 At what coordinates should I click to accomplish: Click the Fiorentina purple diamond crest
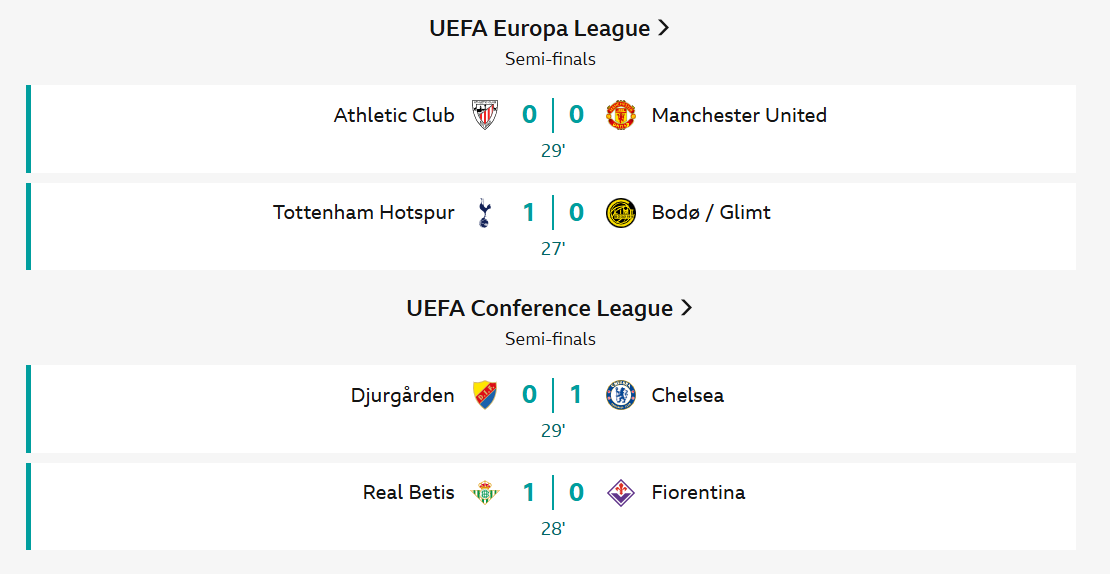pos(621,493)
